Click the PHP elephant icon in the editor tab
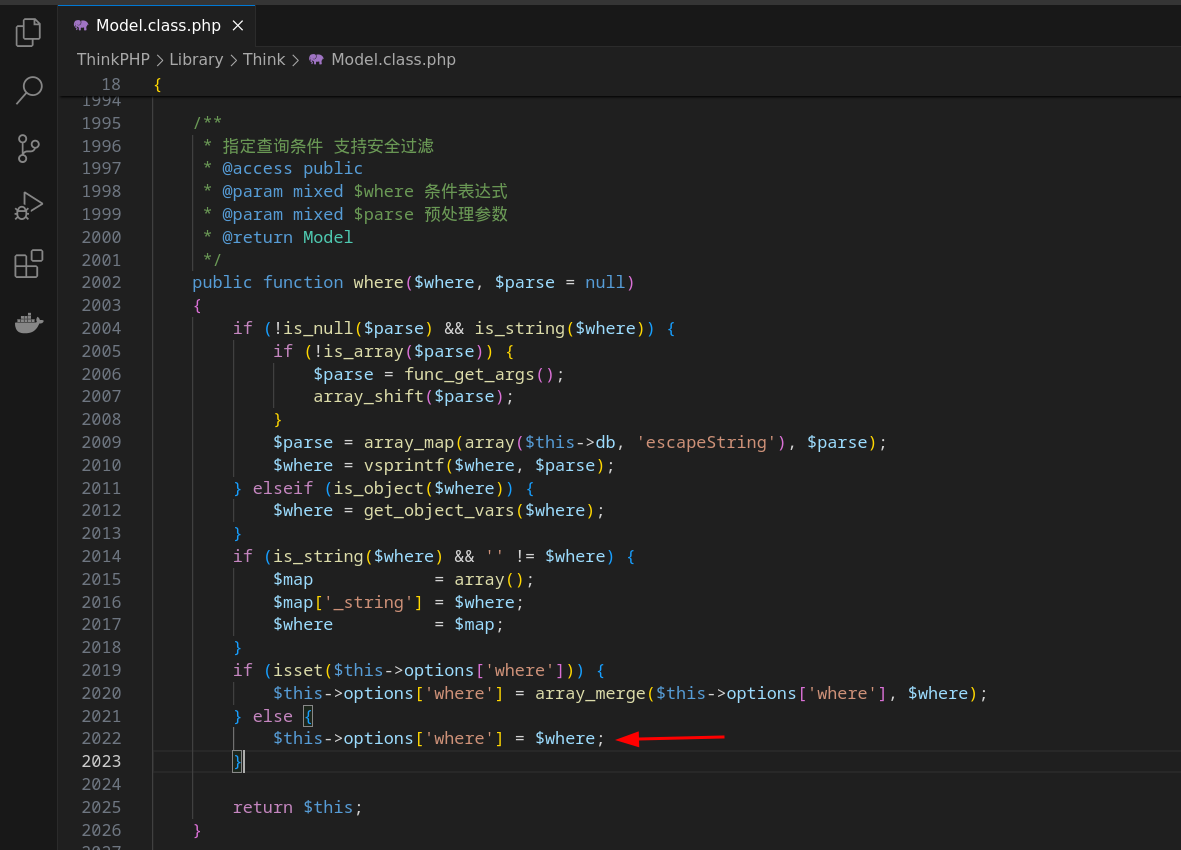Screen dimensions: 1181x850 pyautogui.click(x=81, y=26)
